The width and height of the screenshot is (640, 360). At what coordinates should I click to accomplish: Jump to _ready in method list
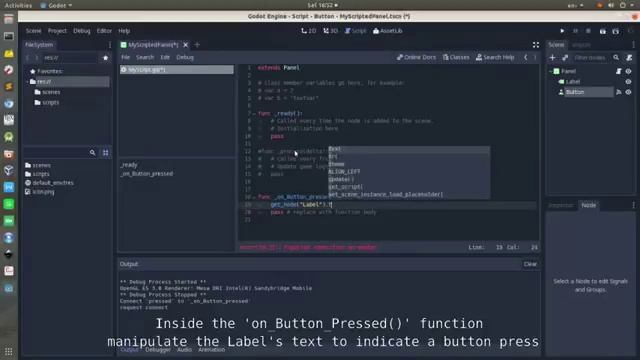pyautogui.click(x=129, y=165)
